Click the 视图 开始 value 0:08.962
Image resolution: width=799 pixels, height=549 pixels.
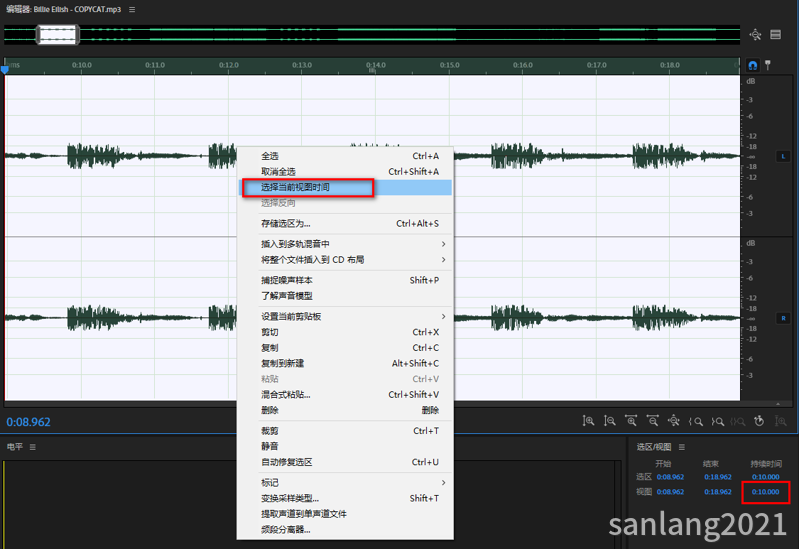tap(670, 492)
